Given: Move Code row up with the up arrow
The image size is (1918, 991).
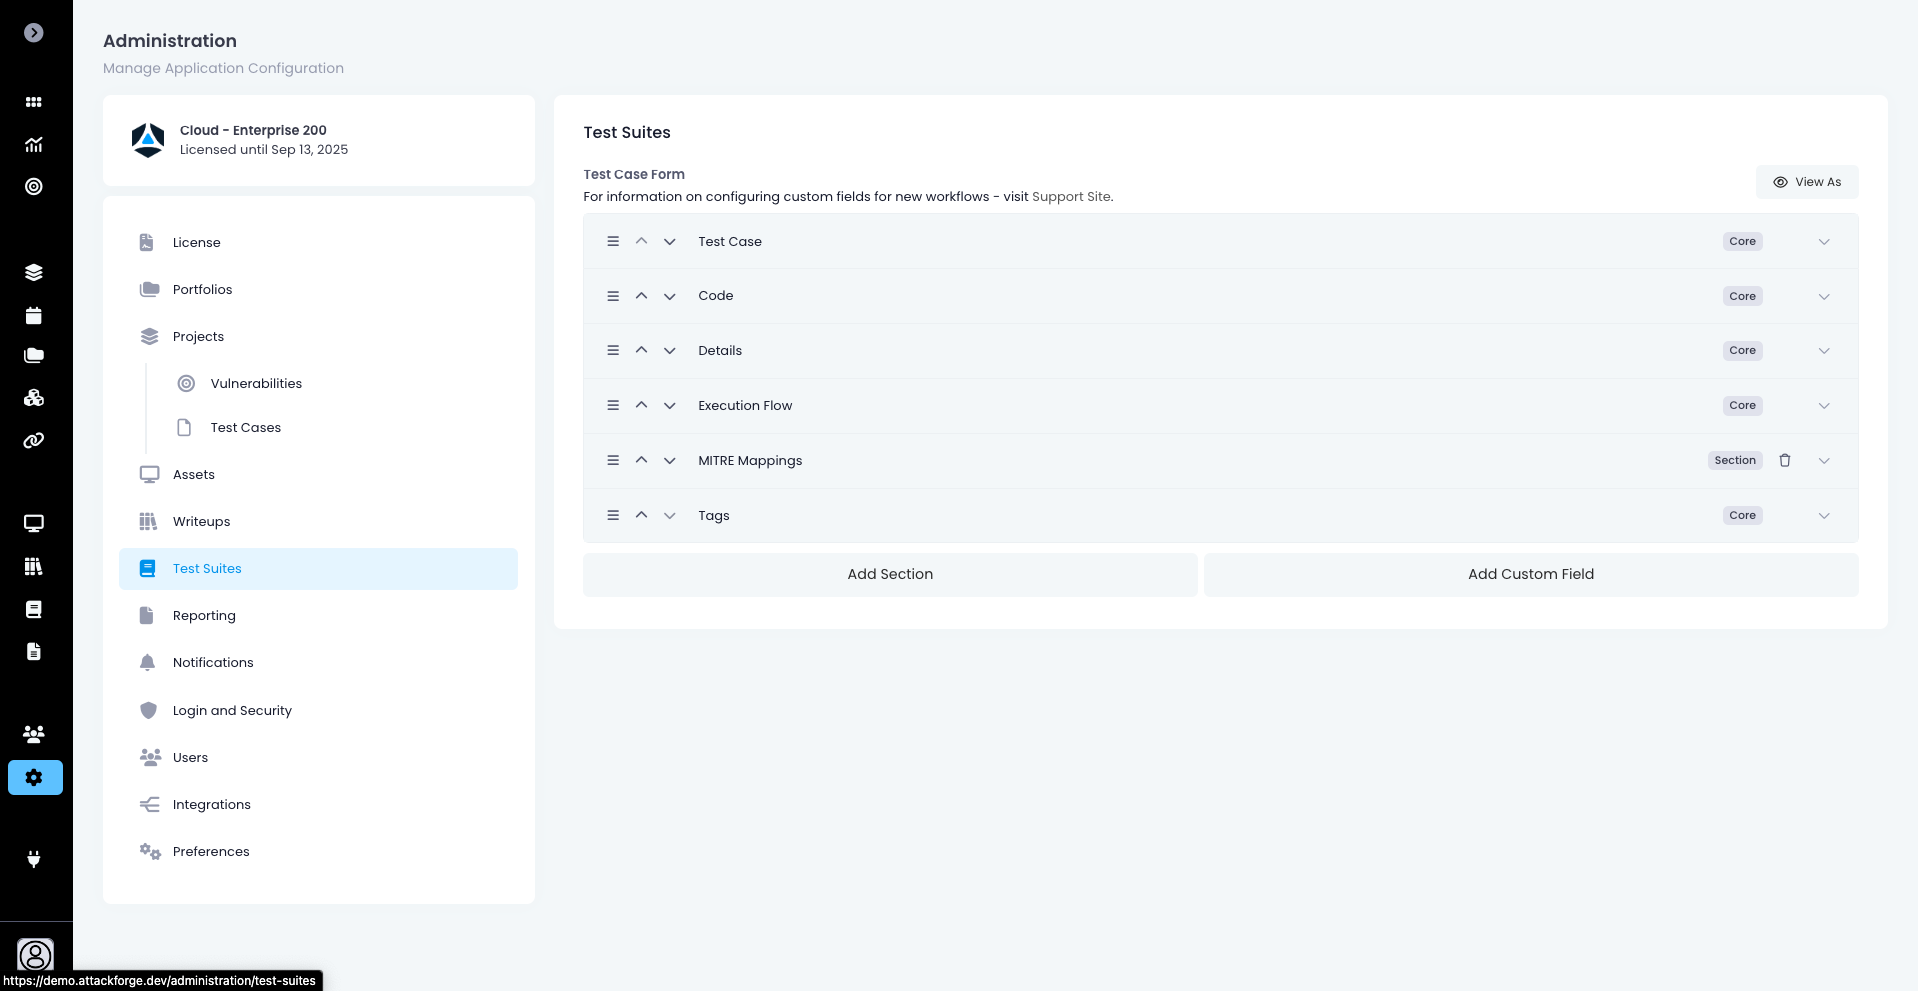Looking at the screenshot, I should (641, 296).
